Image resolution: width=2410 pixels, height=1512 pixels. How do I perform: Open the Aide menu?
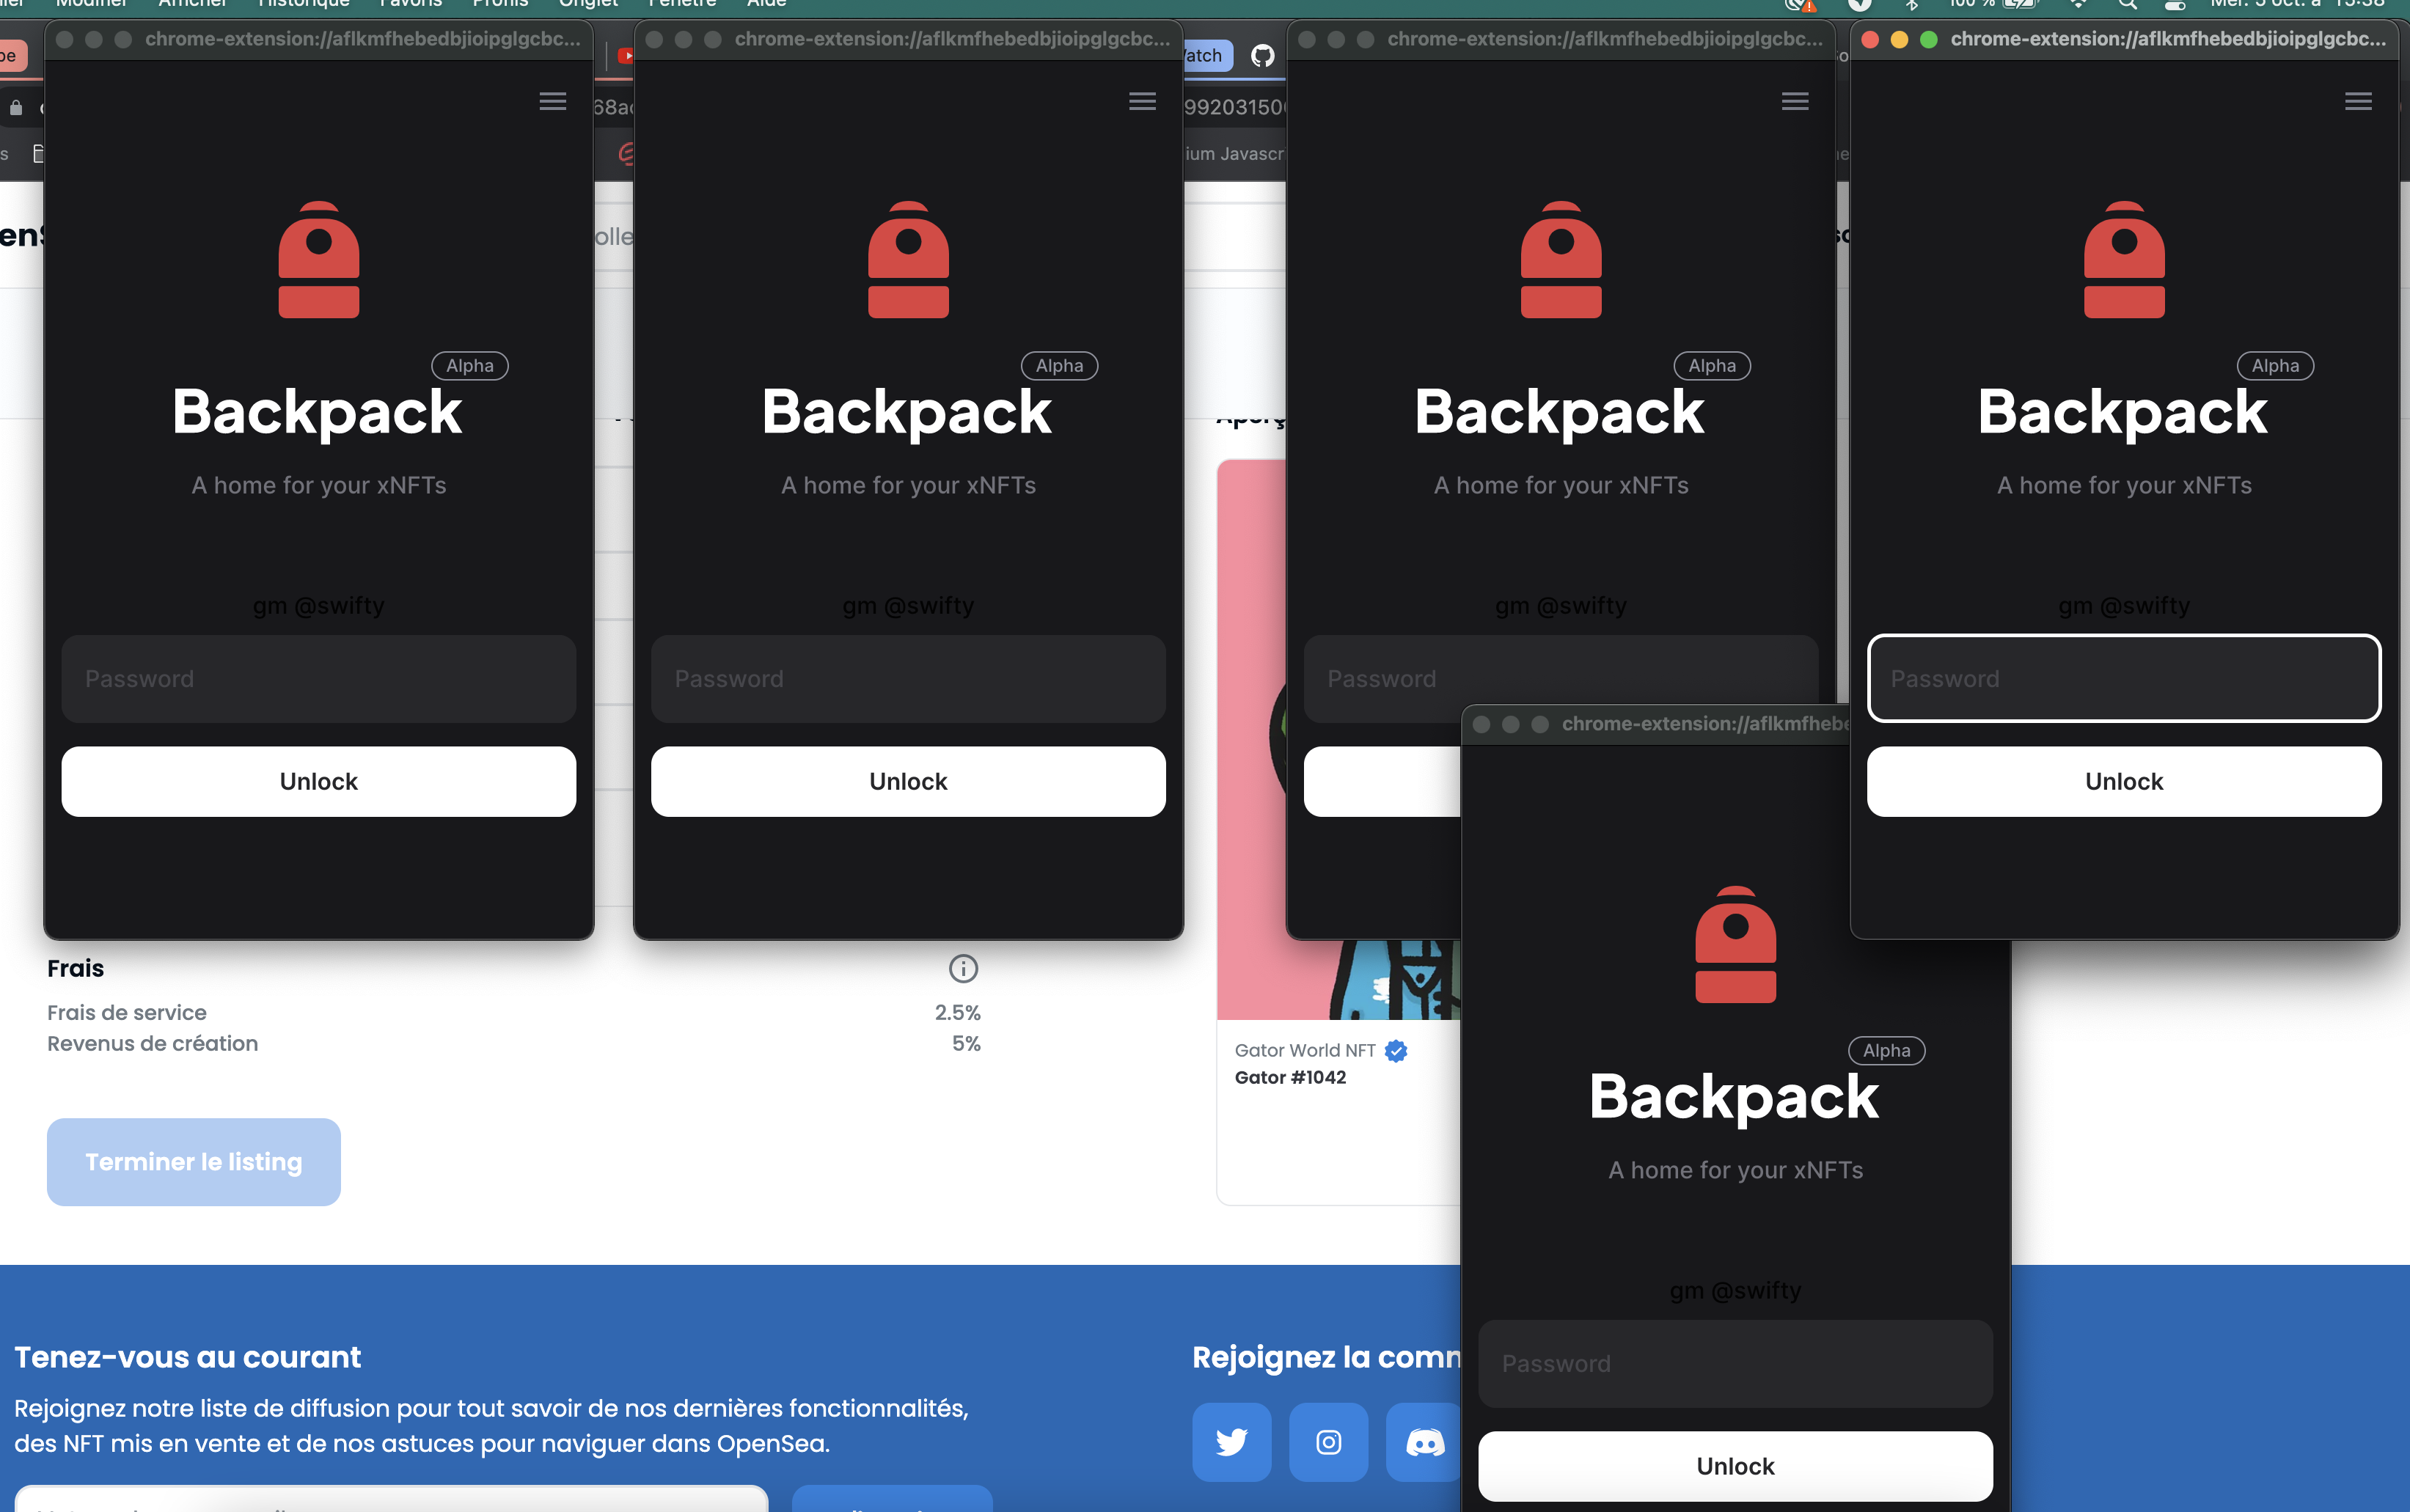pyautogui.click(x=766, y=3)
